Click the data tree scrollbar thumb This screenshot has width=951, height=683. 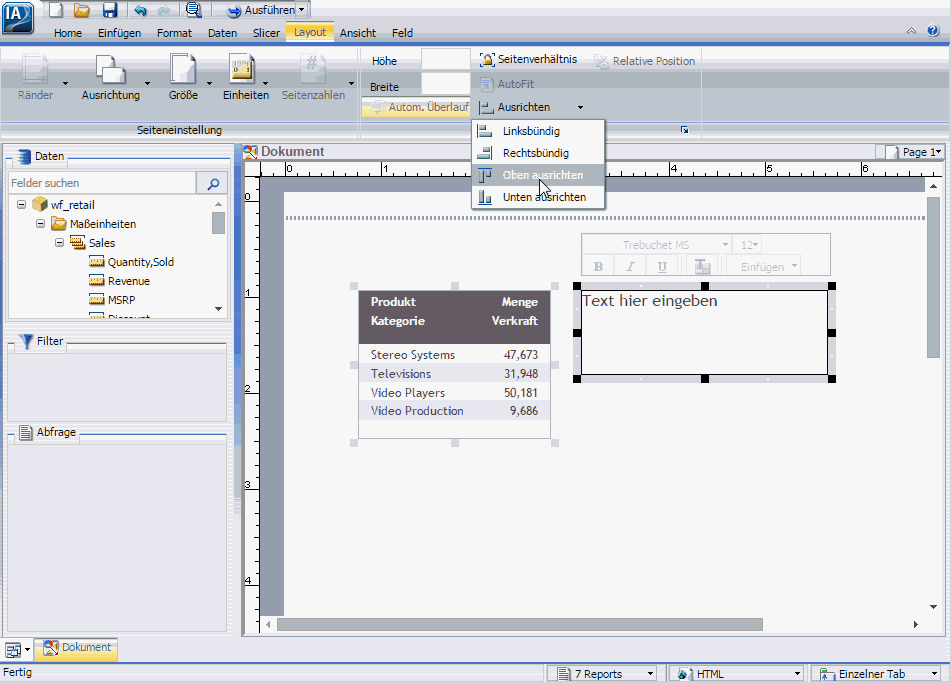(x=218, y=223)
